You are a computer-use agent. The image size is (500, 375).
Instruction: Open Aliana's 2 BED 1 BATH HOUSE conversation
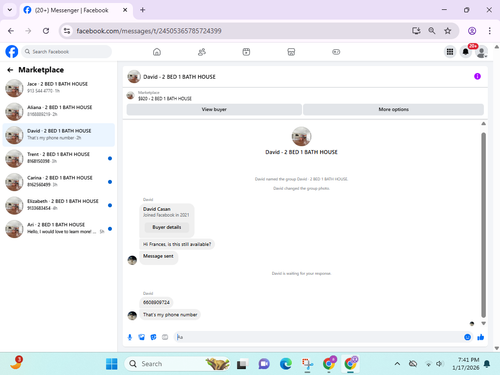pos(59,111)
